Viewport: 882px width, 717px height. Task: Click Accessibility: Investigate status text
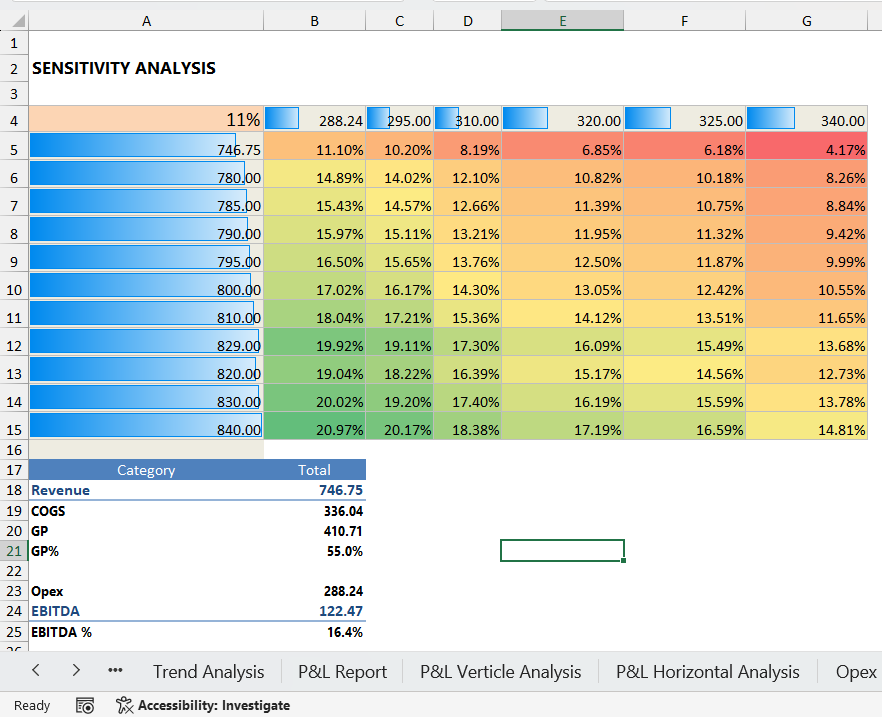[214, 705]
